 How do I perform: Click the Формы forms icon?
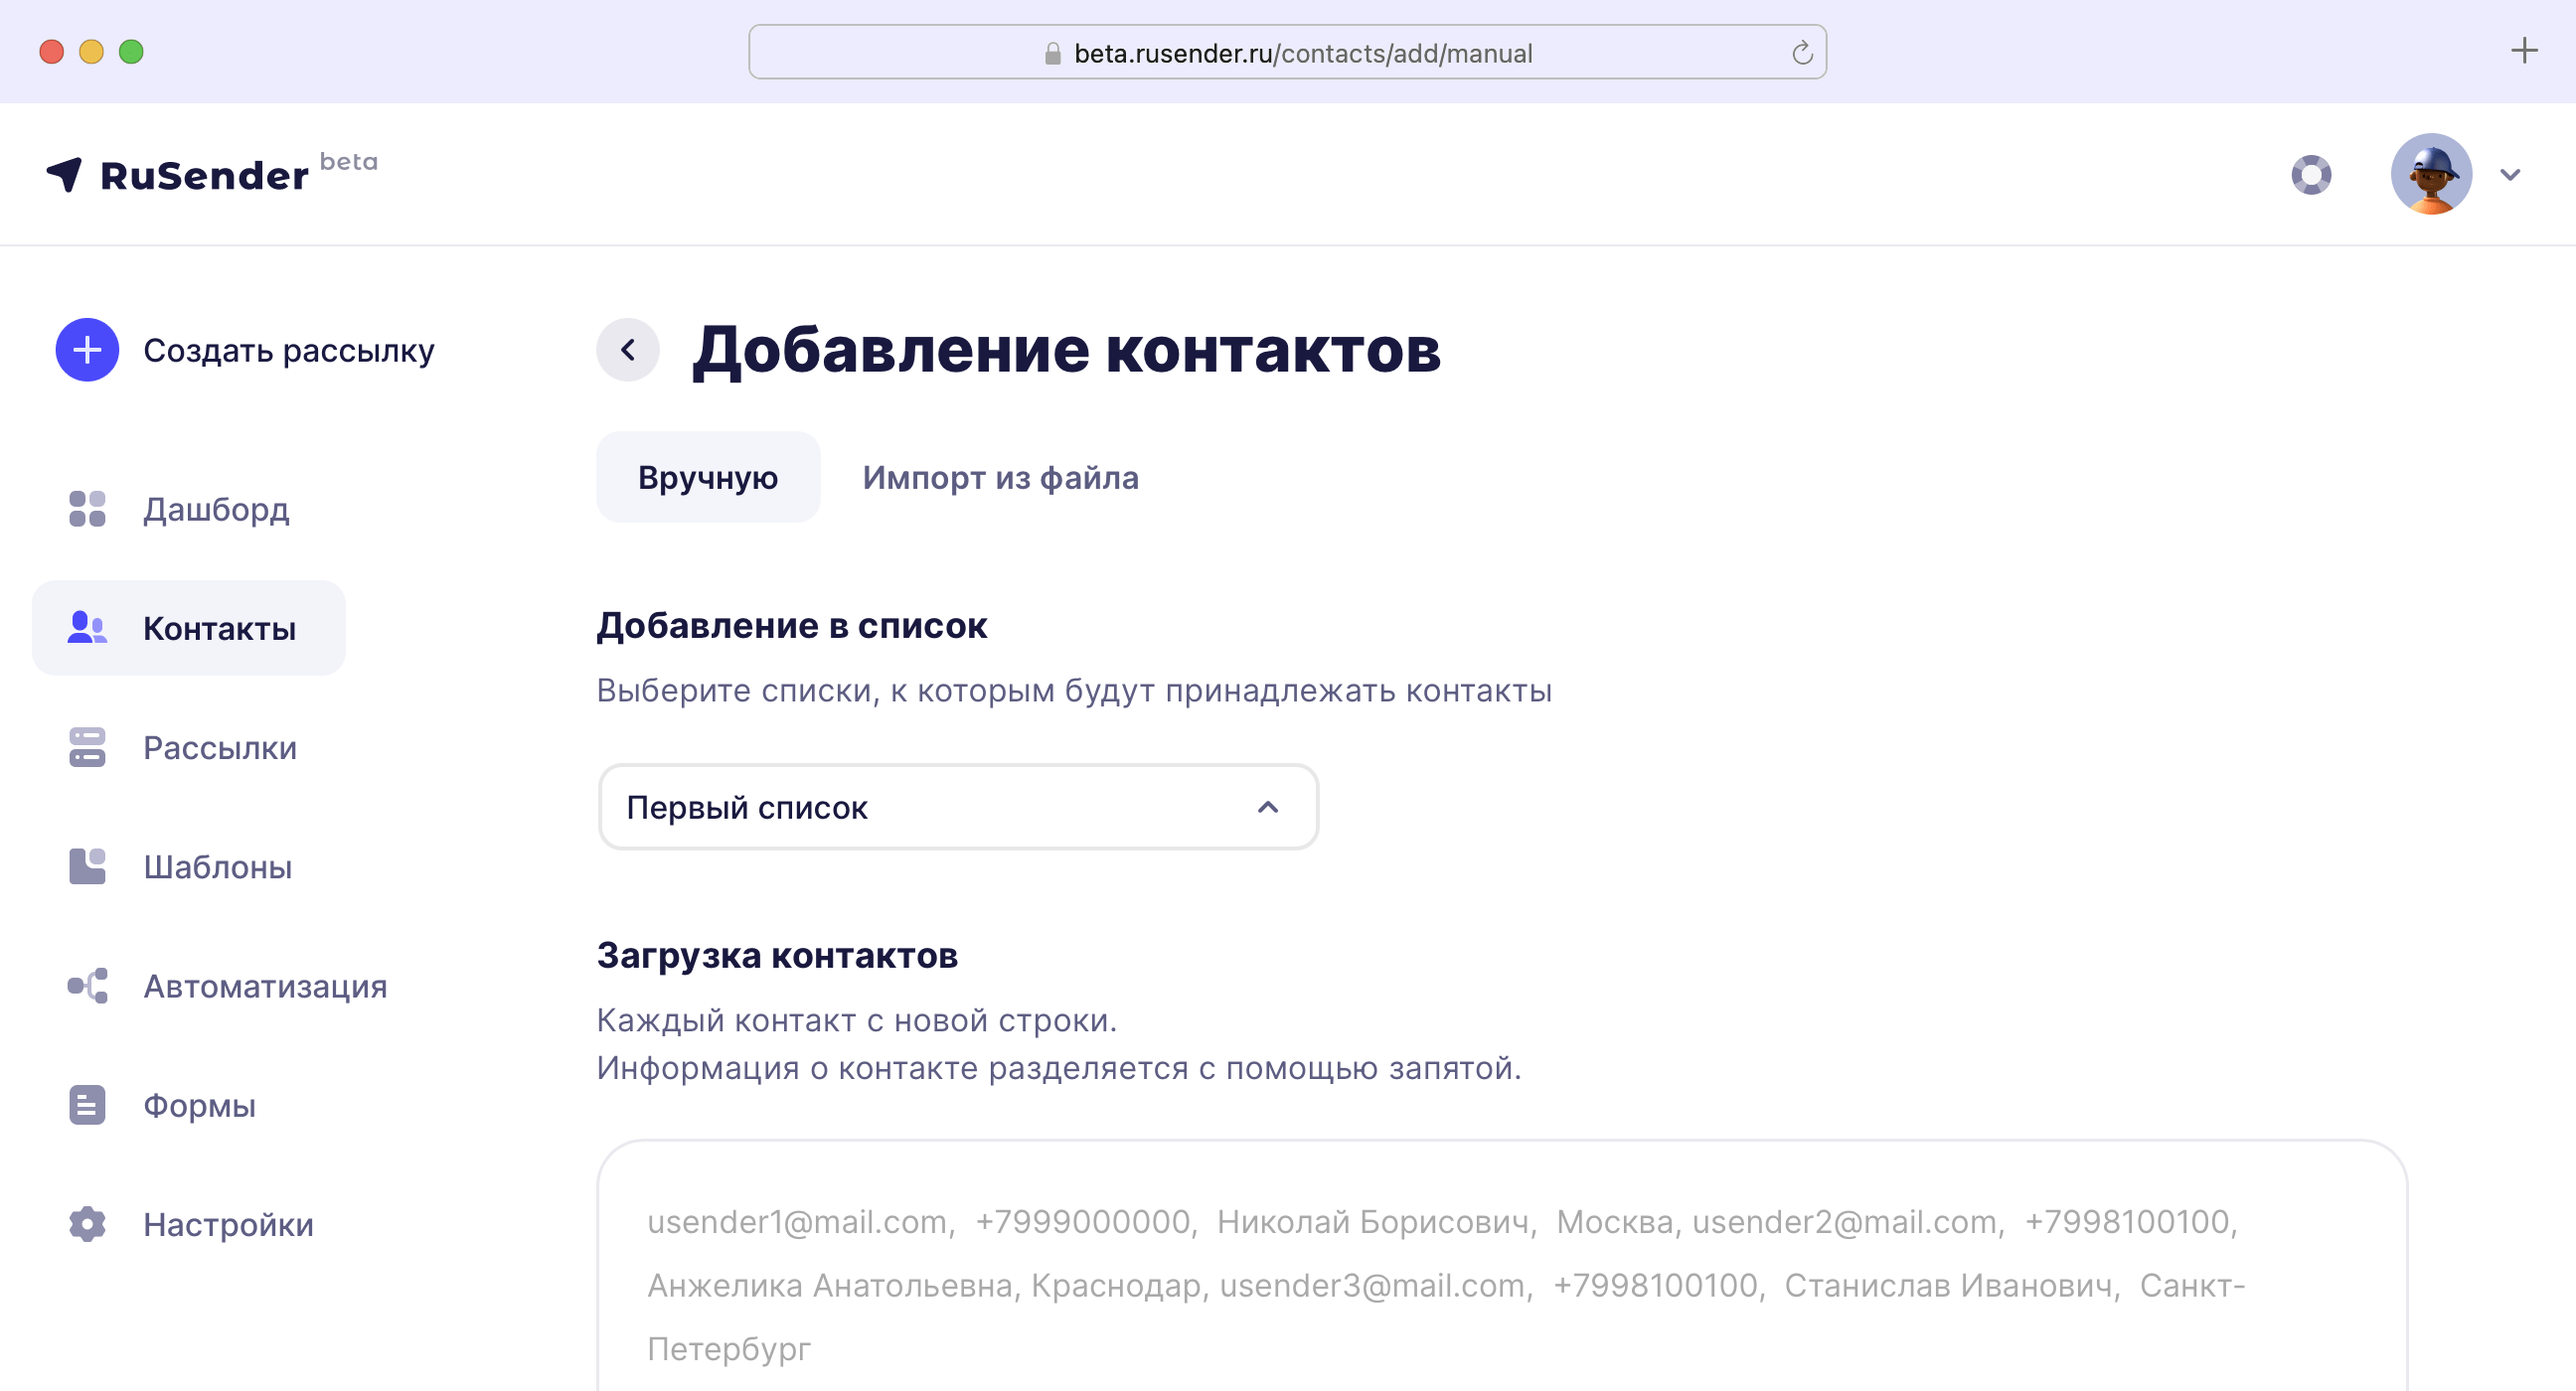click(x=87, y=1105)
